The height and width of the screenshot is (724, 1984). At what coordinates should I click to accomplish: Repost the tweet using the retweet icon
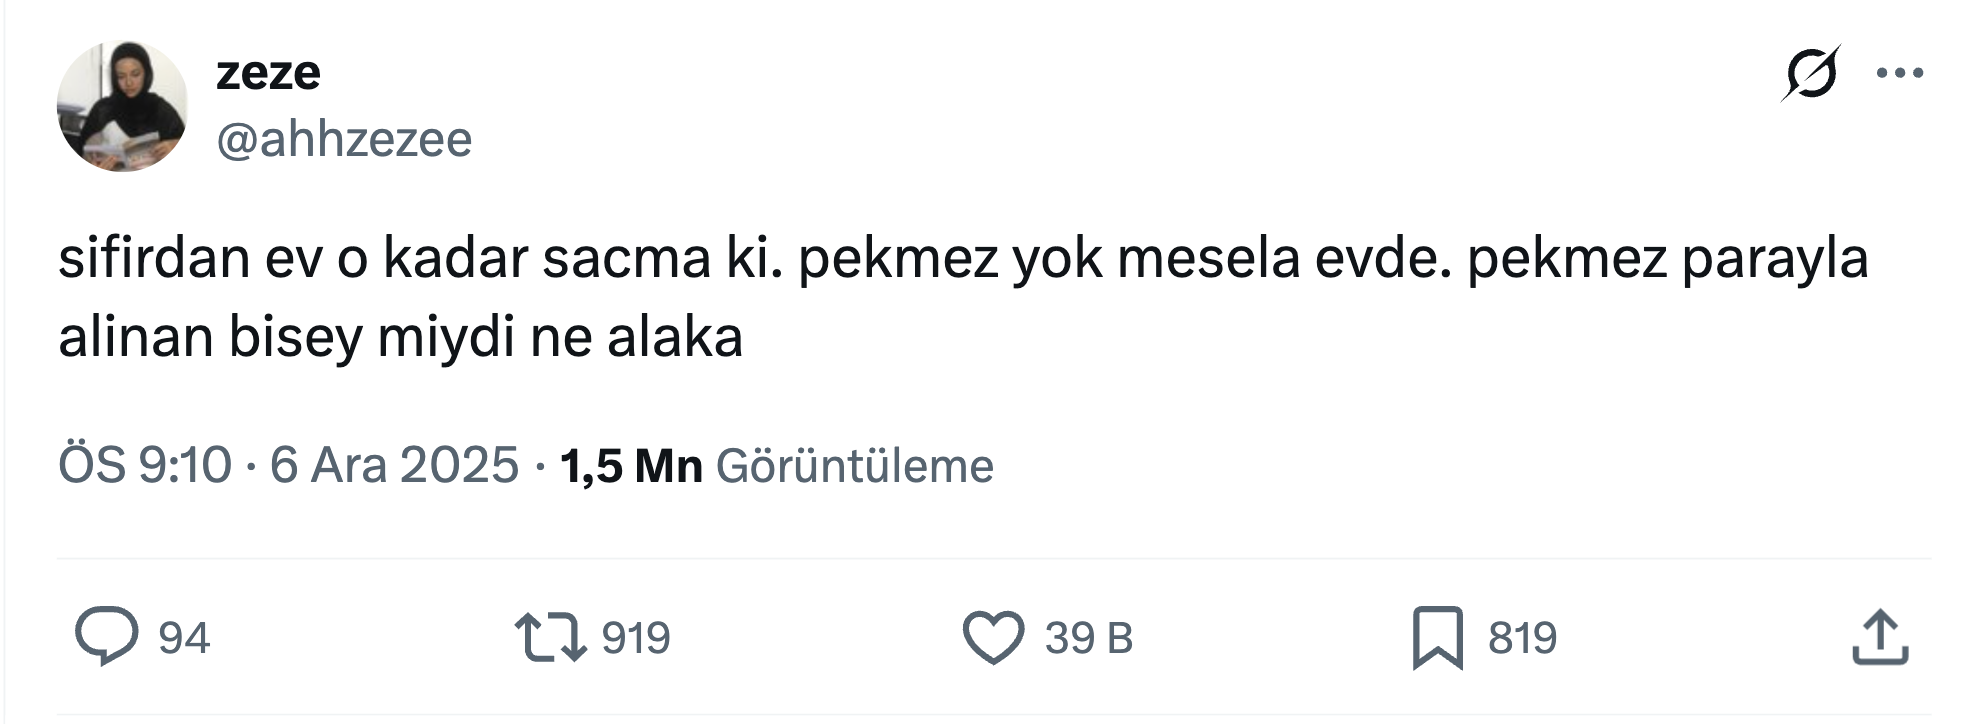550,637
